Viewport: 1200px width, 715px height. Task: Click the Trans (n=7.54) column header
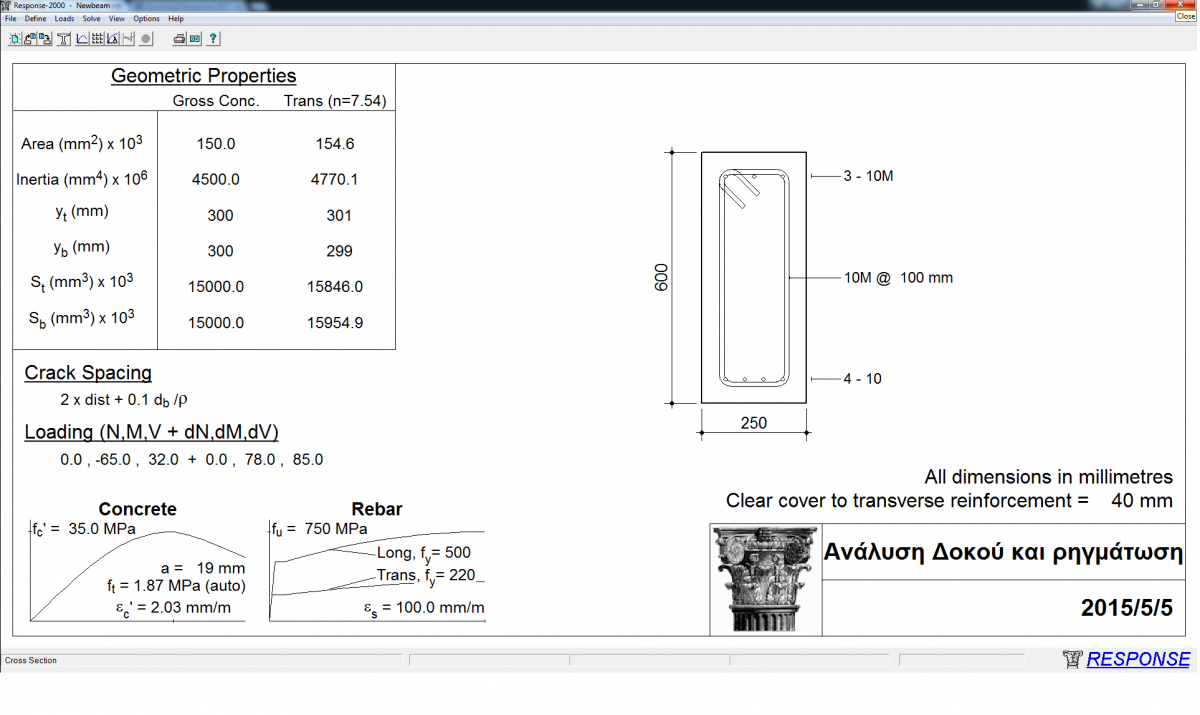(x=335, y=101)
